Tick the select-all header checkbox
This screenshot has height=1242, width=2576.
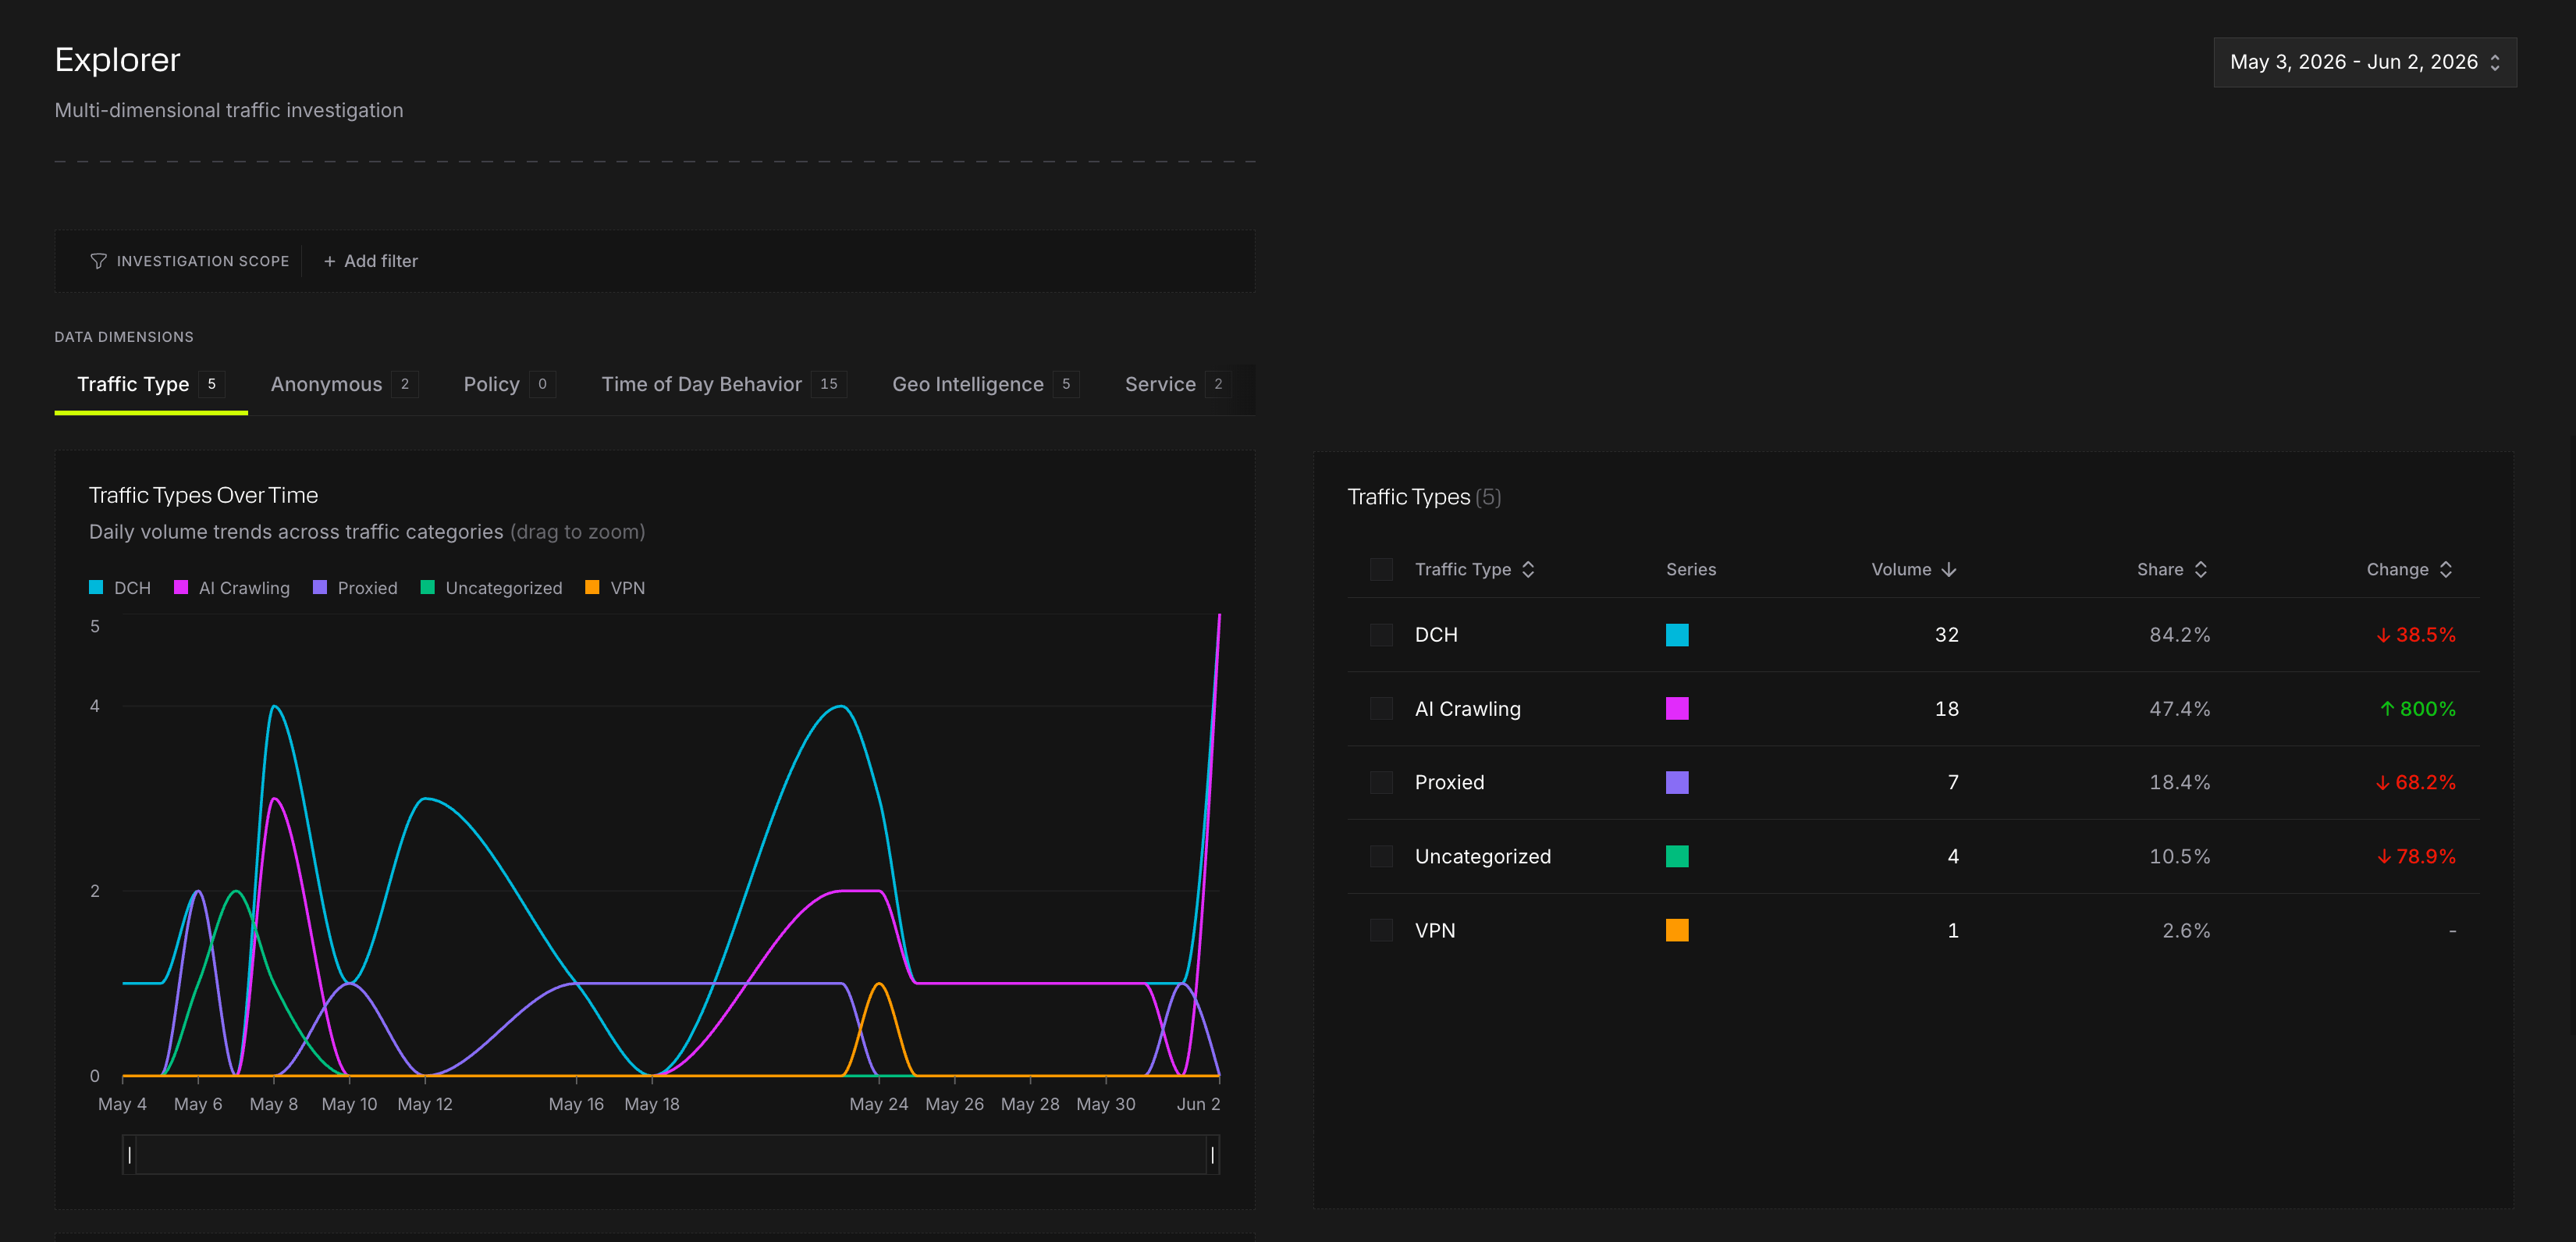[1381, 570]
